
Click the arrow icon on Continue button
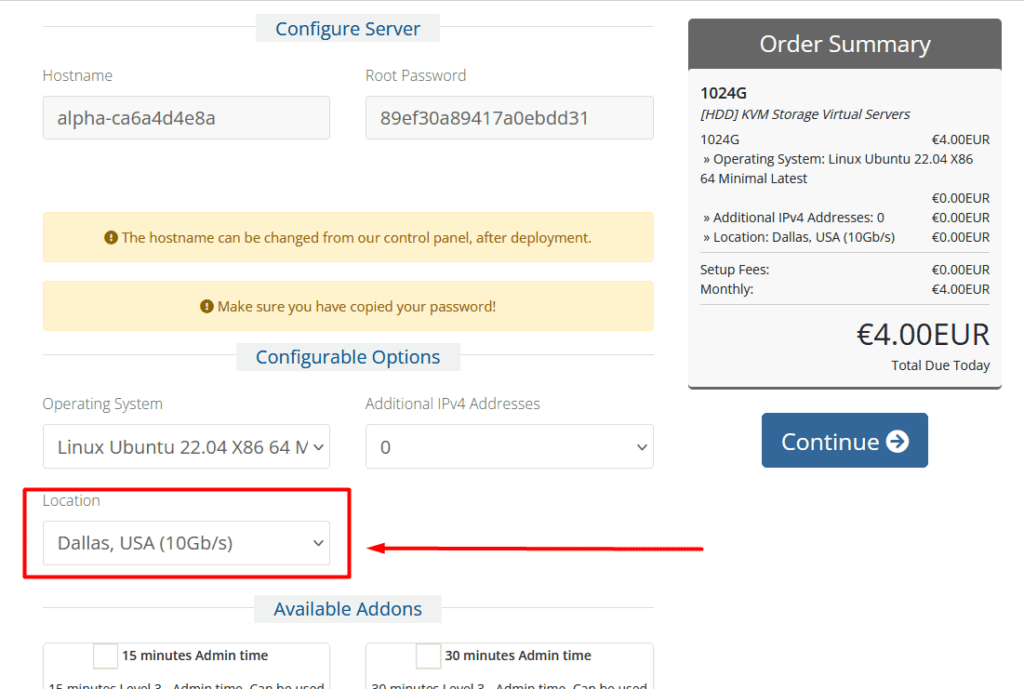click(x=897, y=441)
